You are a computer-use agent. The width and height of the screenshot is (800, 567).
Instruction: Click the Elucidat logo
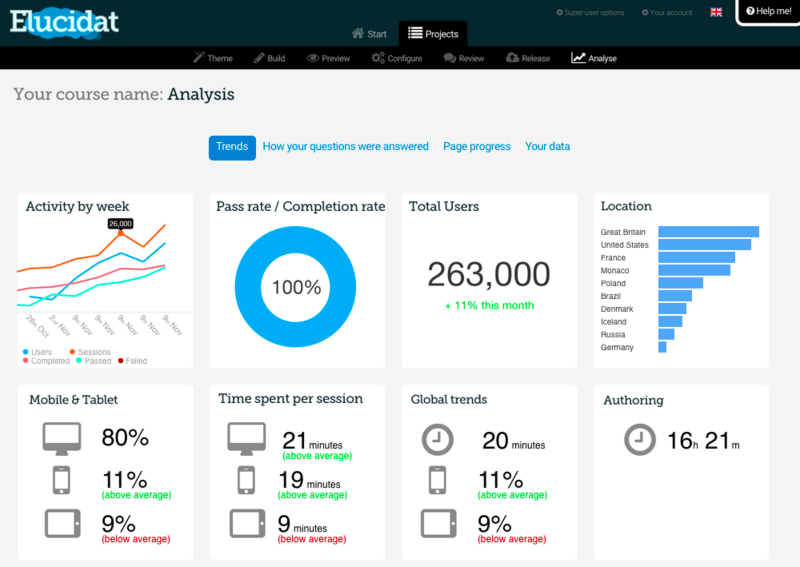(x=65, y=21)
